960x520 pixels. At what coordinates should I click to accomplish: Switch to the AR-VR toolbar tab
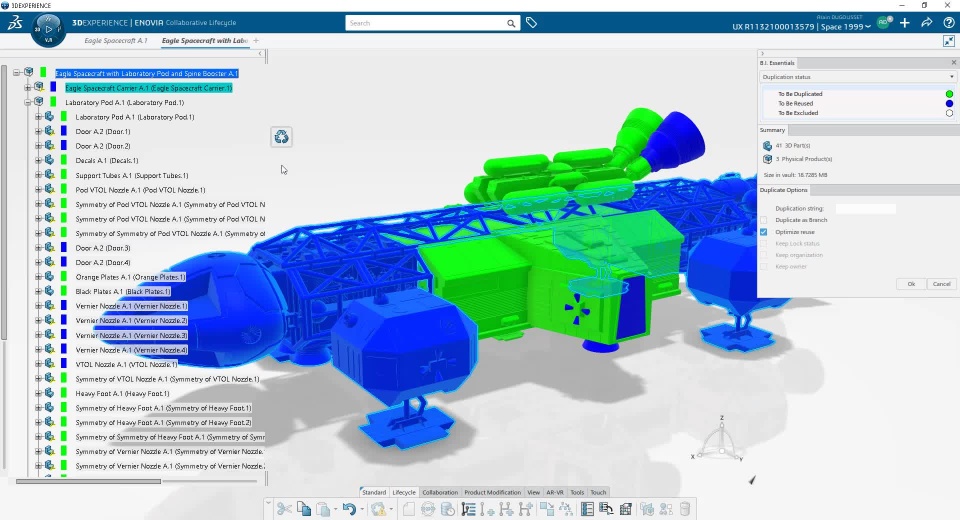(555, 492)
